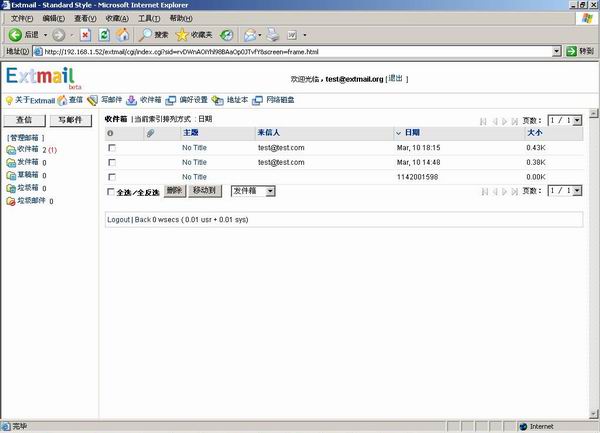The width and height of the screenshot is (600, 433).
Task: Click the IE Stop button in toolbar
Action: click(x=84, y=35)
